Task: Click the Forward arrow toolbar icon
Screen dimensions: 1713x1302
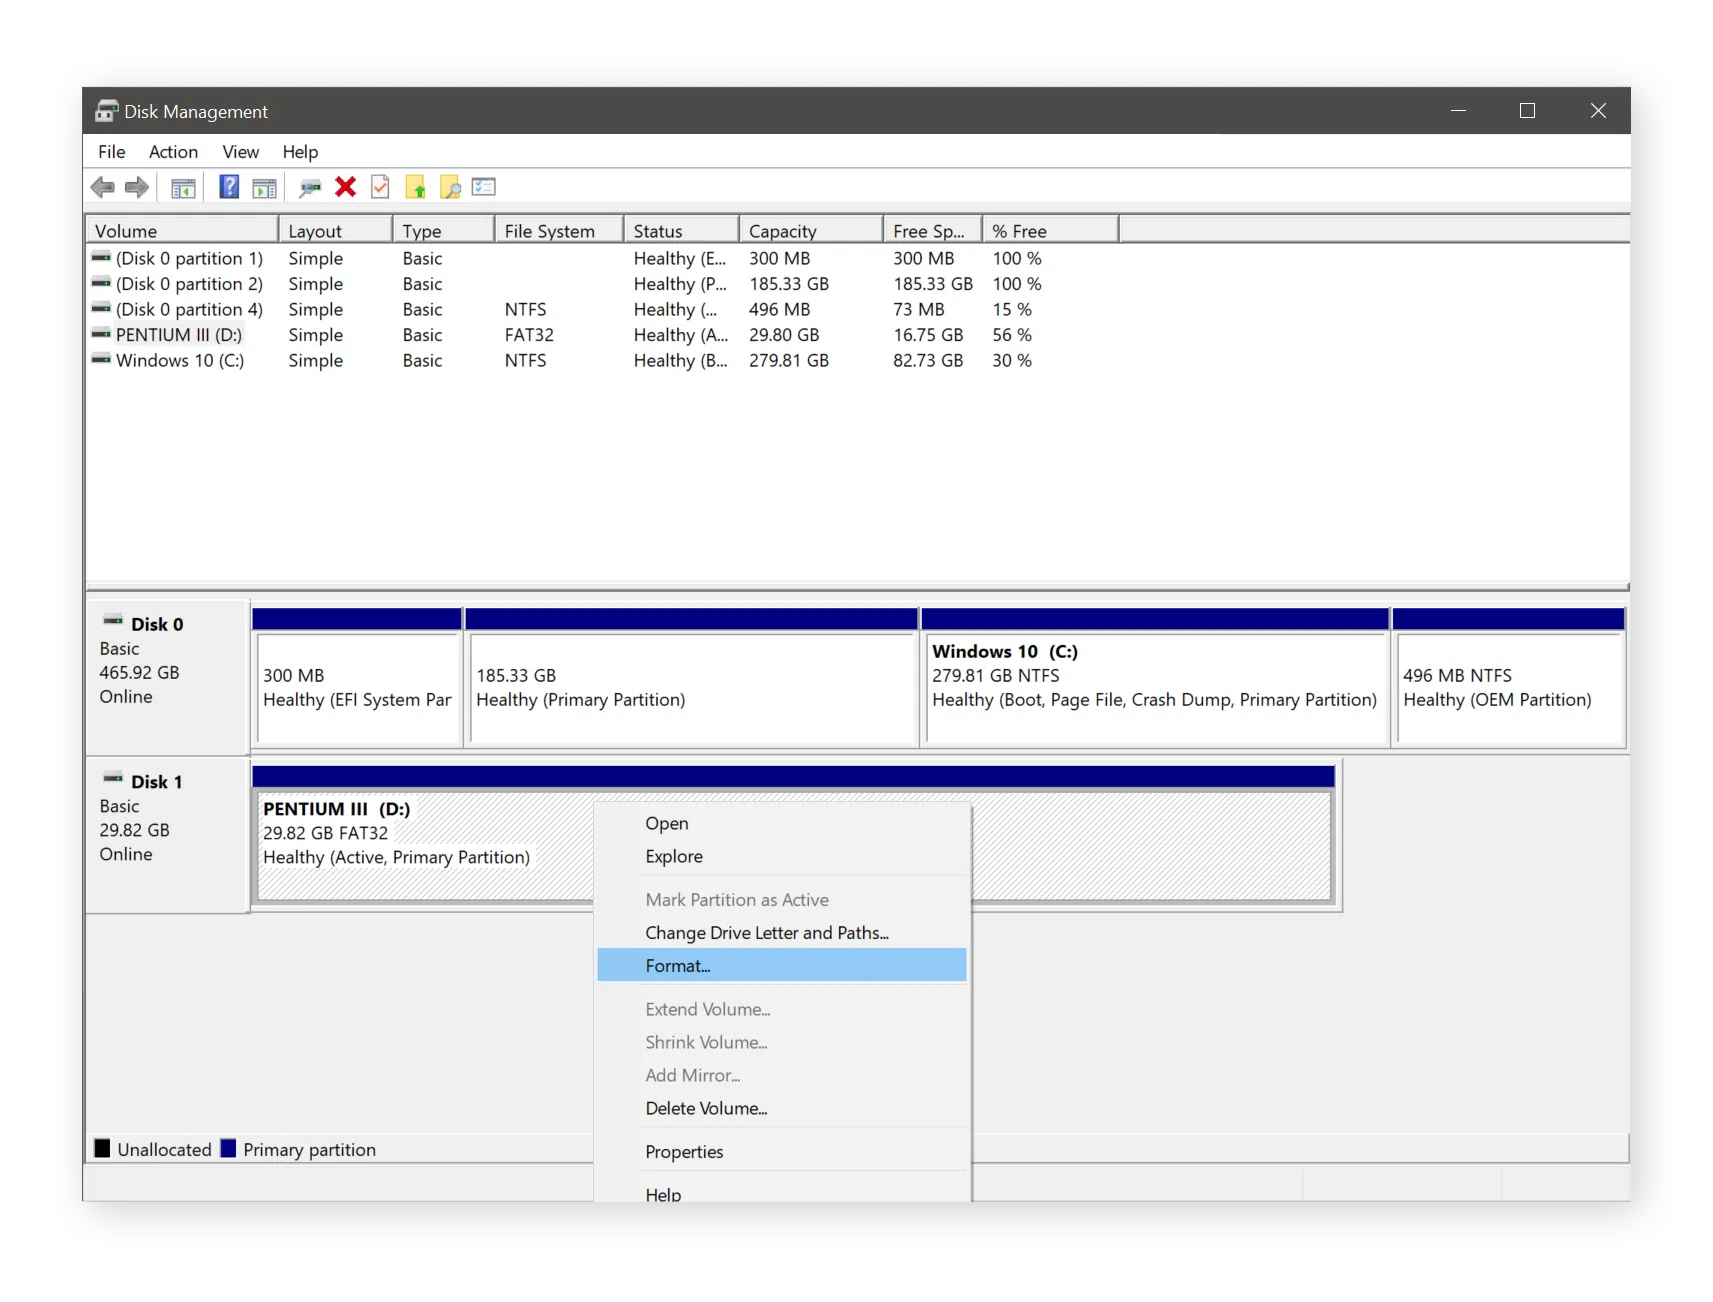Action: click(x=137, y=187)
